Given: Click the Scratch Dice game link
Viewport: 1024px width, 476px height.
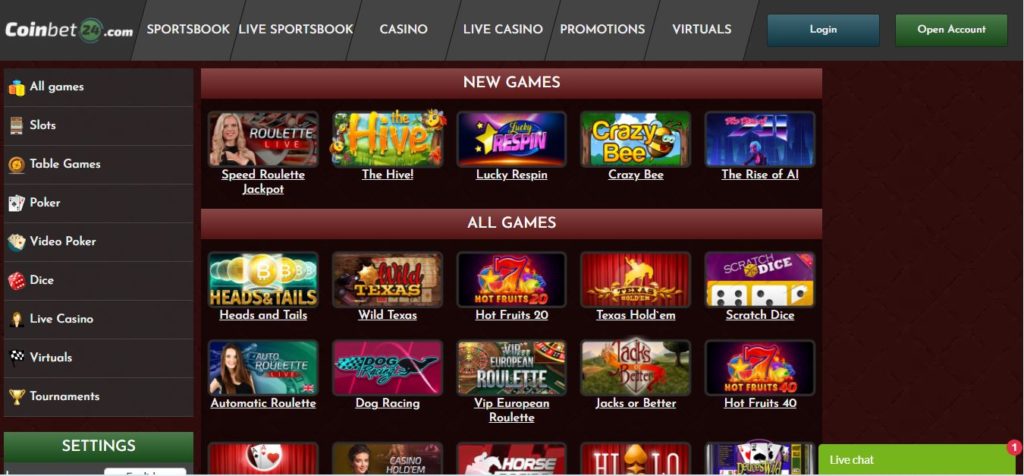Looking at the screenshot, I should click(x=760, y=315).
